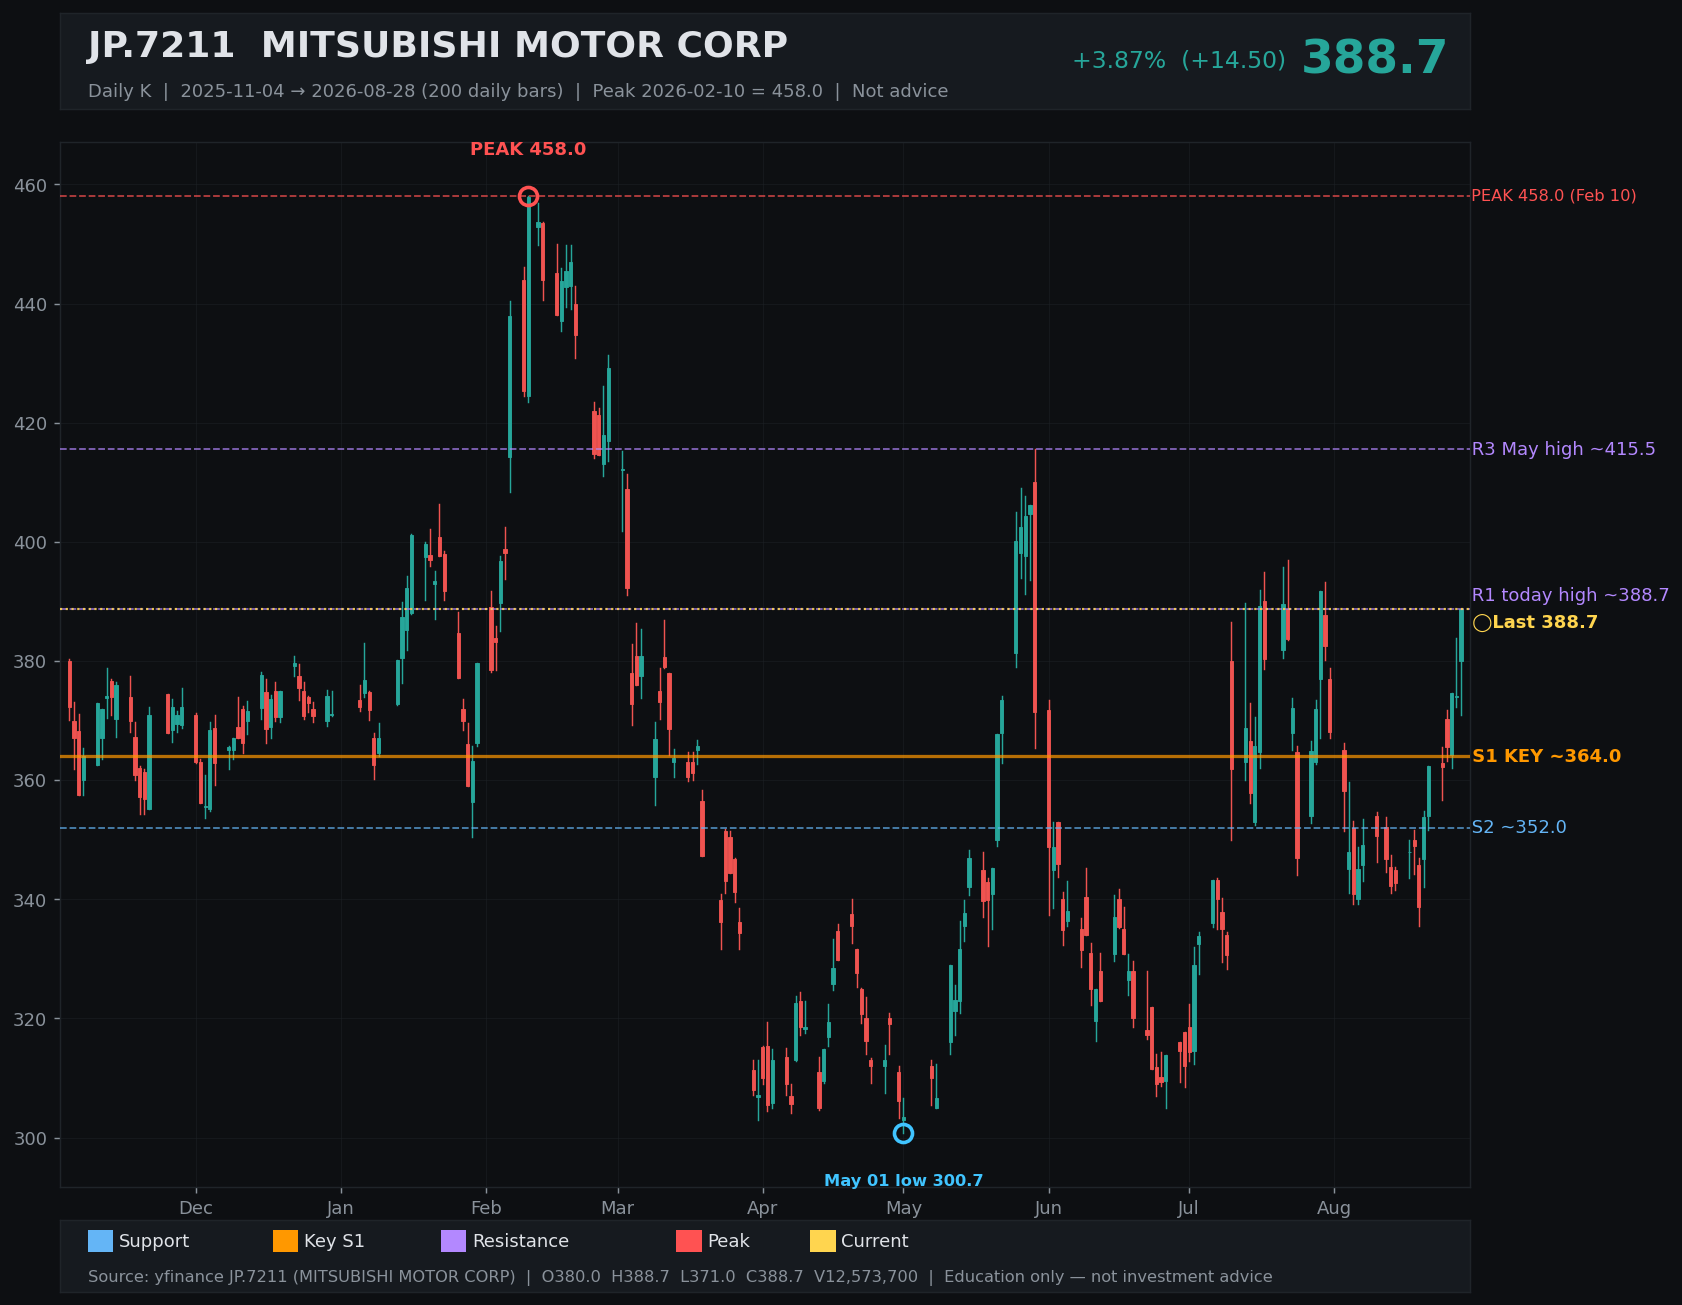The width and height of the screenshot is (1682, 1305).
Task: Click the 400 price axis tick
Action: [x=30, y=543]
